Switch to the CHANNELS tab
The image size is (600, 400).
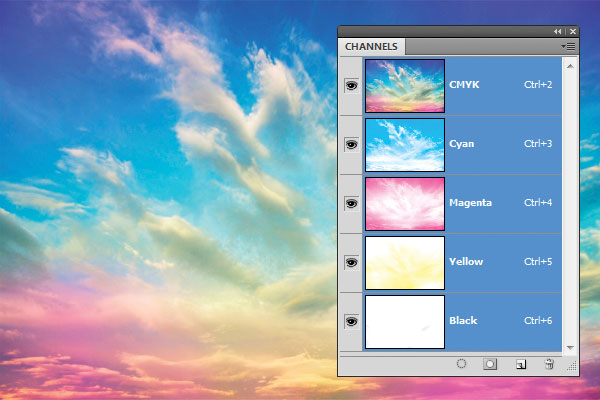coord(371,47)
